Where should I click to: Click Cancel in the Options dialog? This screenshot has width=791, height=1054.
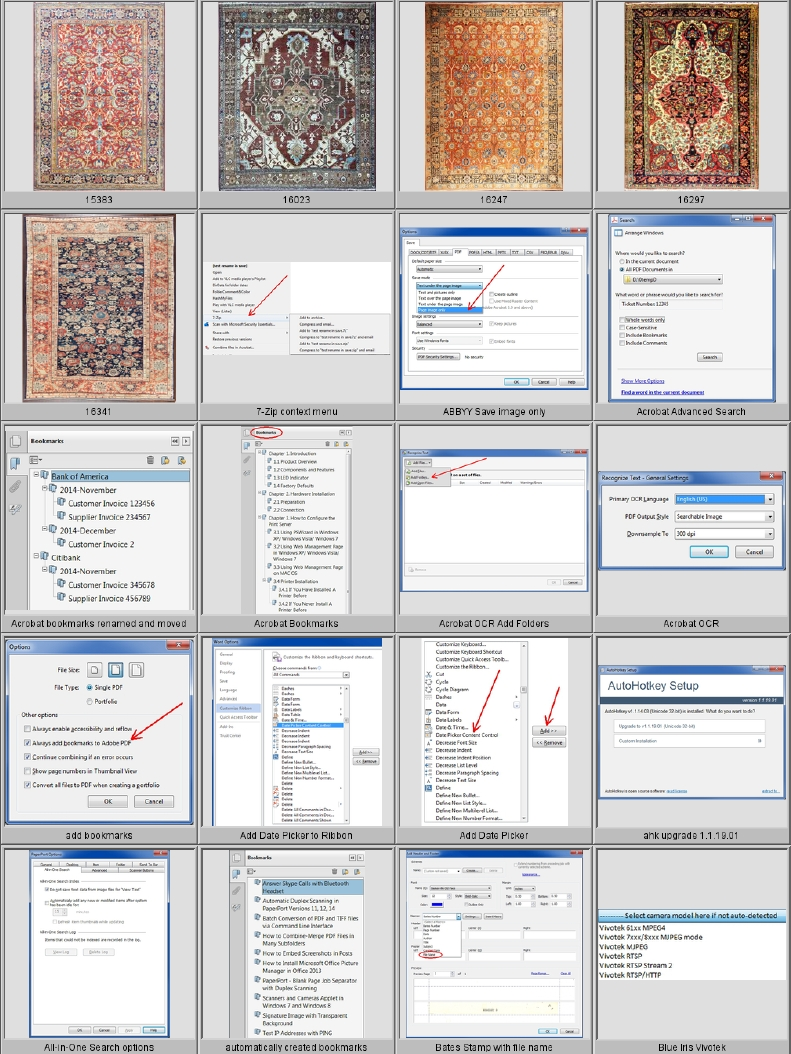[153, 801]
